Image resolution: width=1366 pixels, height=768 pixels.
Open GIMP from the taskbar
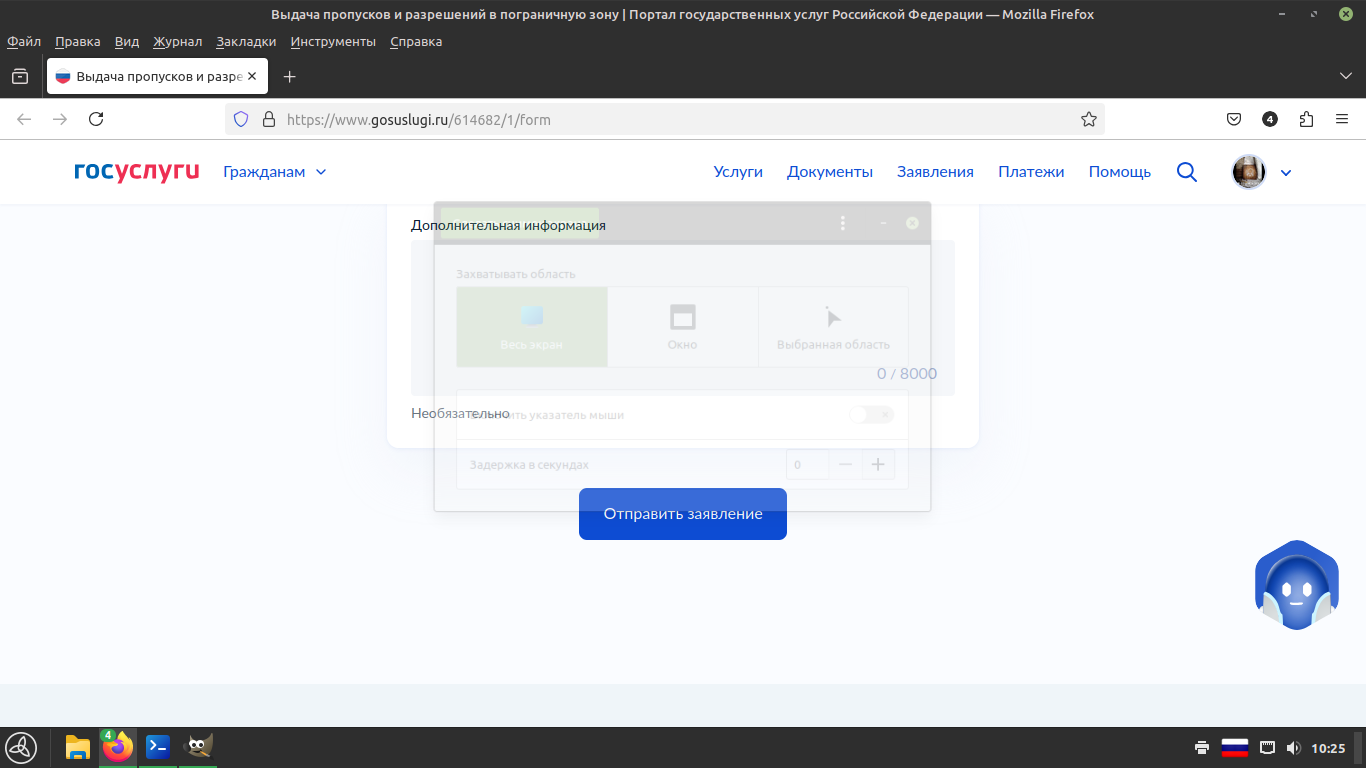pos(198,747)
